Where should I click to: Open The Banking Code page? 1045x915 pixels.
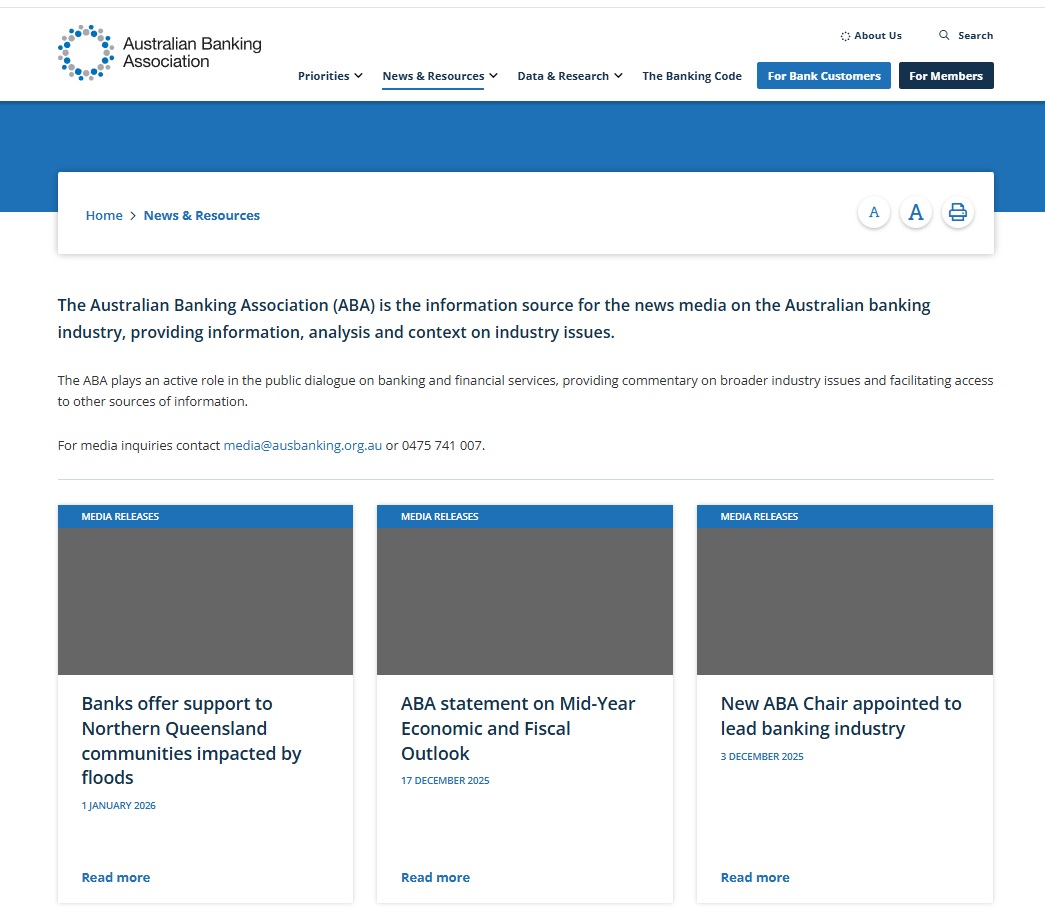coord(692,76)
